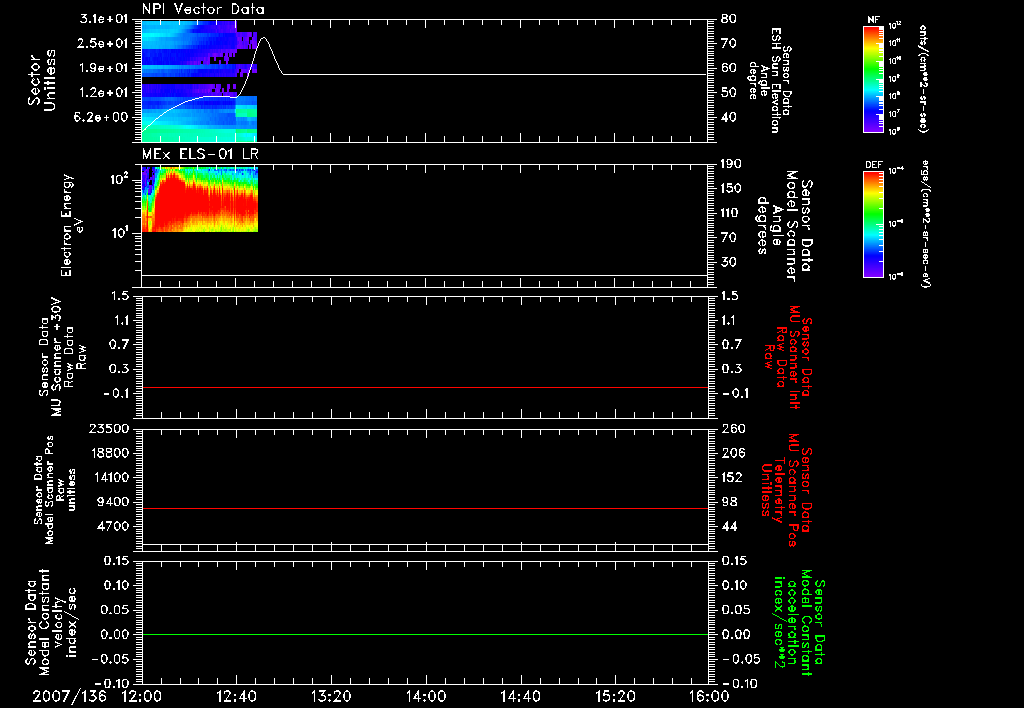Click the 260 right-axis tick label
The width and height of the screenshot is (1024, 708).
coord(732,428)
